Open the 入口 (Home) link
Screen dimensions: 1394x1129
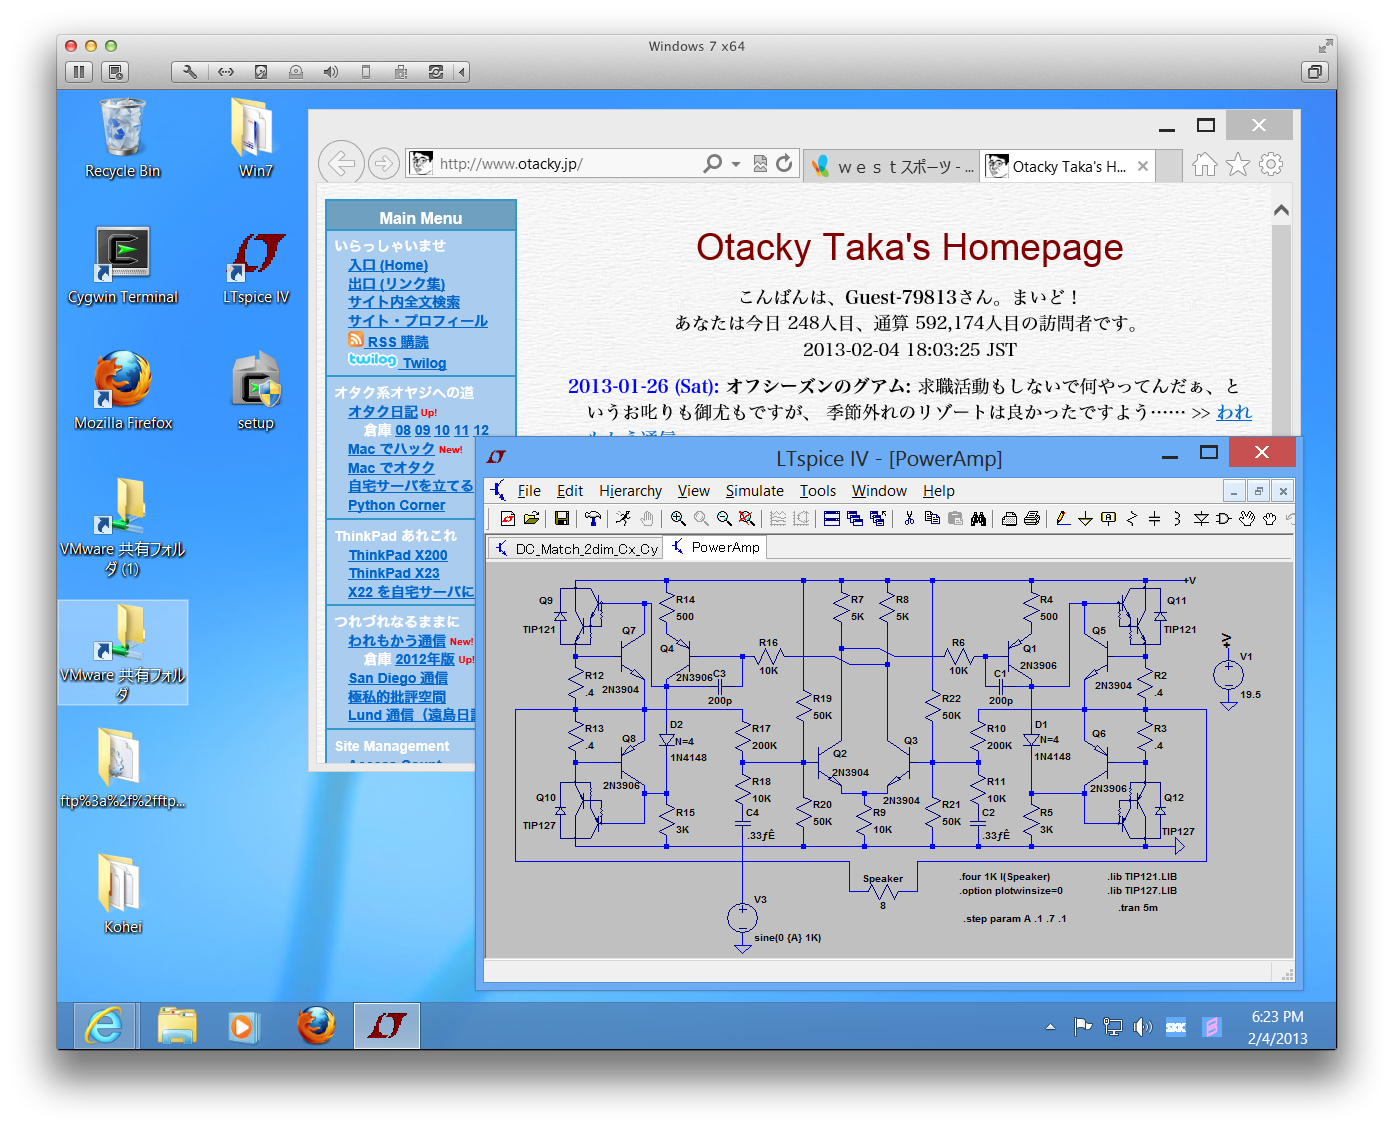388,265
